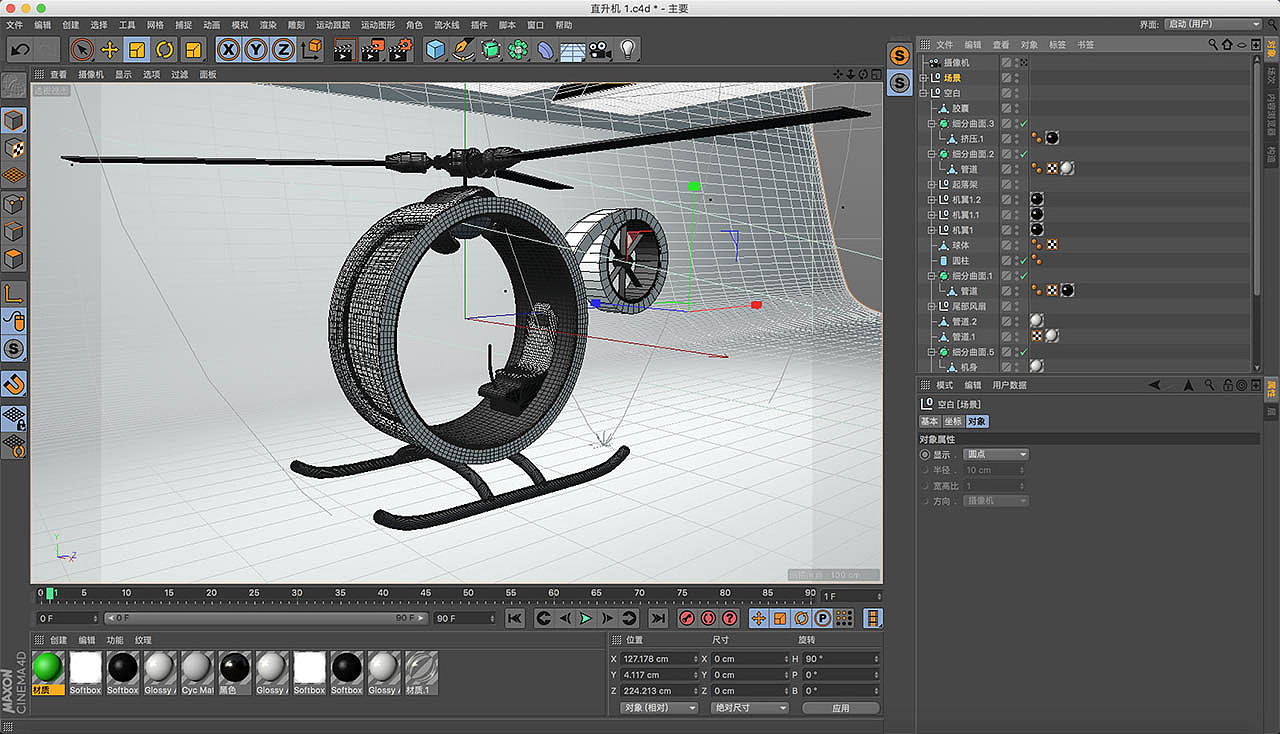
Task: Play the animation forward
Action: click(586, 619)
